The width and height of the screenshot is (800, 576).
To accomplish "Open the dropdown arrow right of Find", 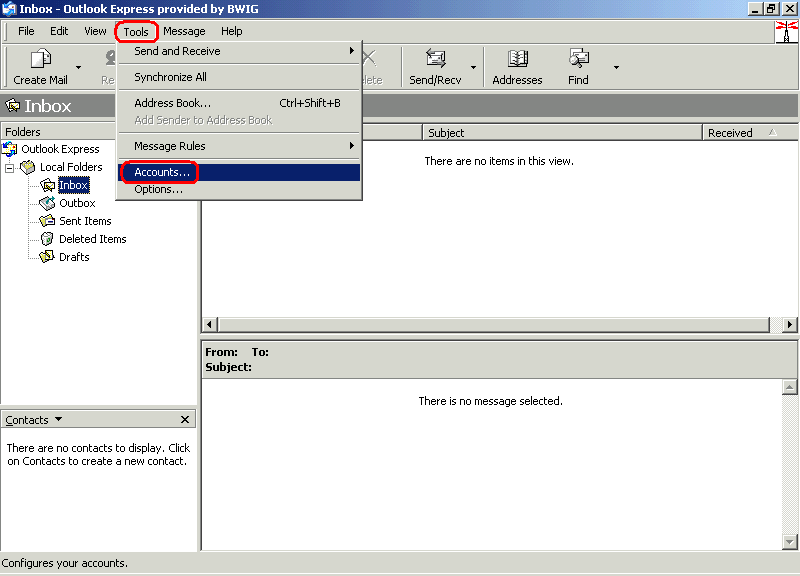I will [x=616, y=67].
